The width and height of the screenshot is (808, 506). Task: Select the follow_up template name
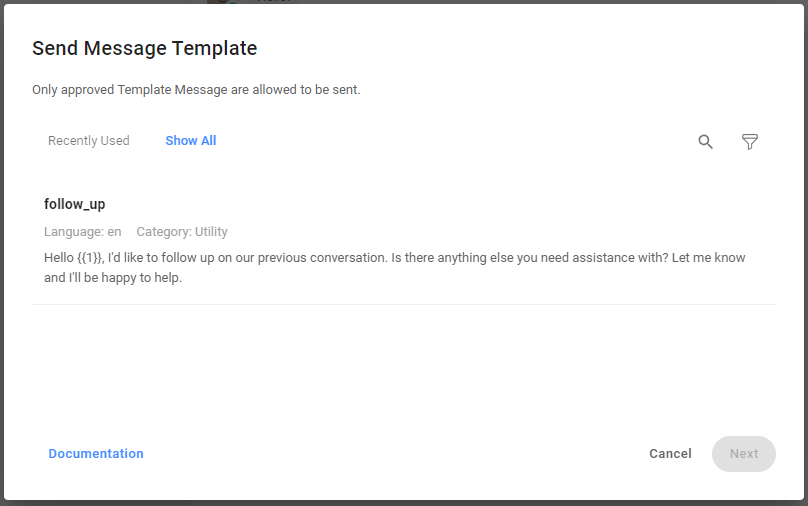(75, 204)
